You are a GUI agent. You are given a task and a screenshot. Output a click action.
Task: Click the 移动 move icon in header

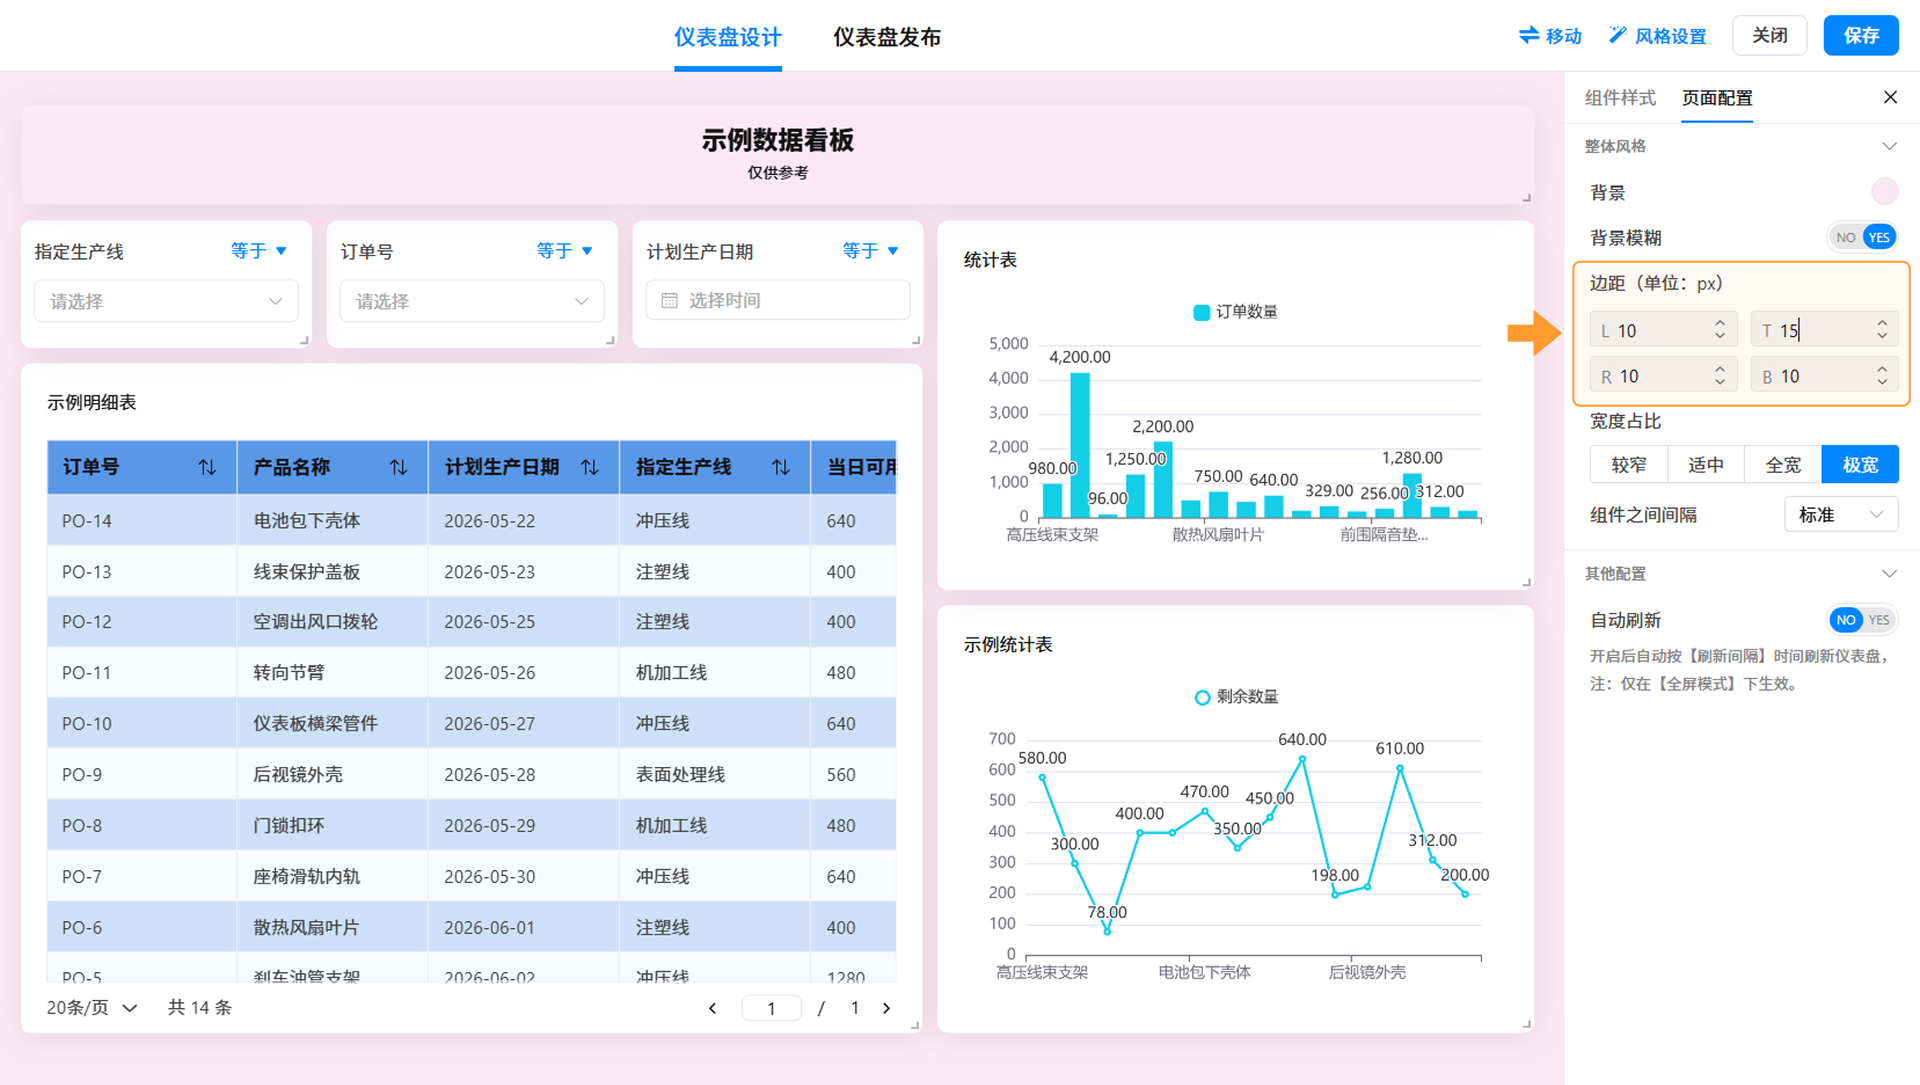coord(1529,36)
